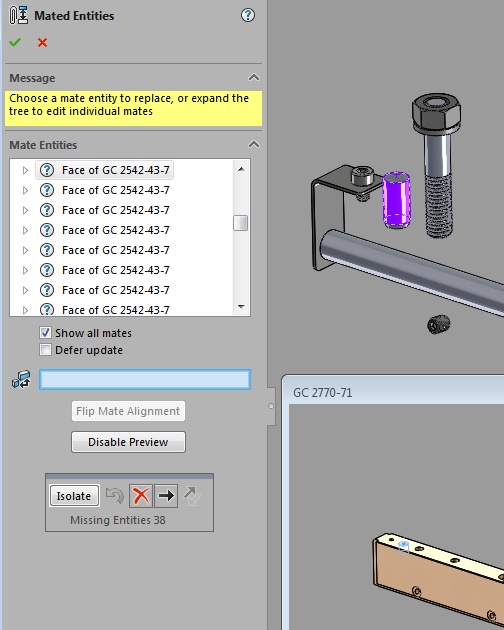Viewport: 504px width, 630px height.
Task: Click the black right arrow next-entity icon
Action: click(x=166, y=496)
